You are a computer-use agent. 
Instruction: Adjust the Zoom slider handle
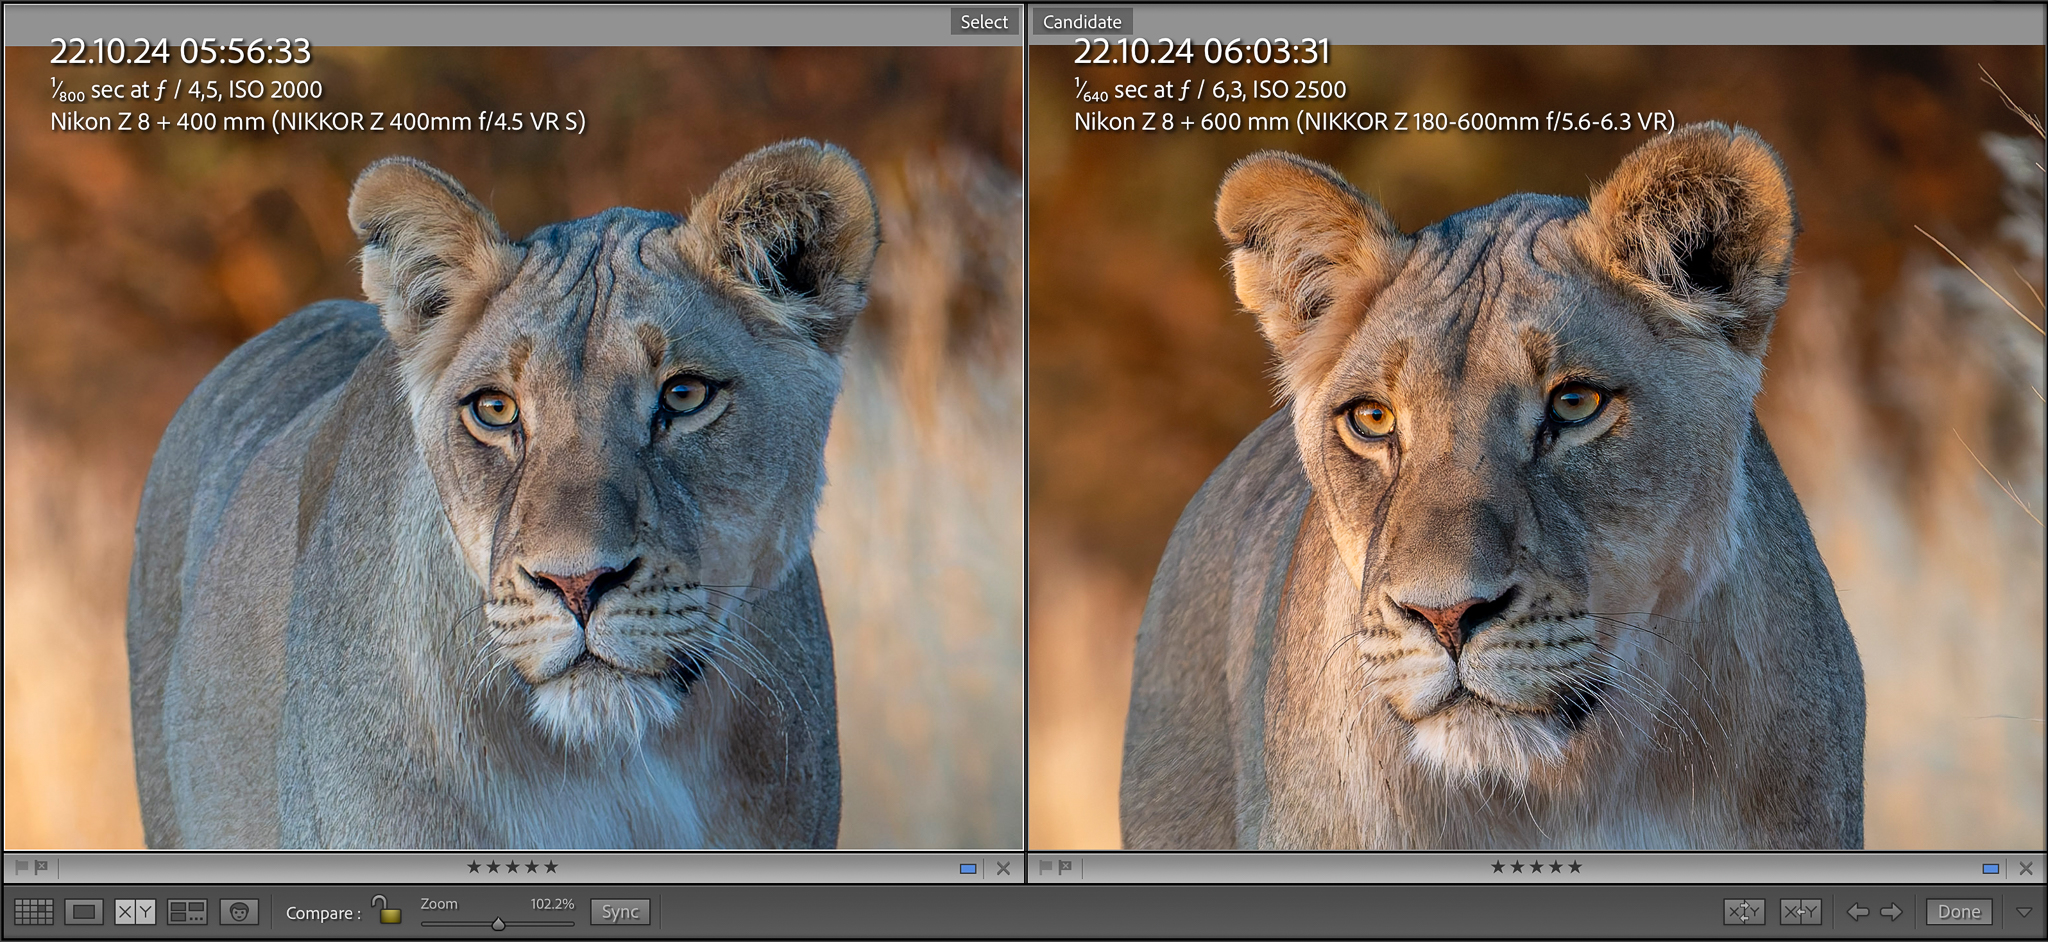click(x=498, y=924)
